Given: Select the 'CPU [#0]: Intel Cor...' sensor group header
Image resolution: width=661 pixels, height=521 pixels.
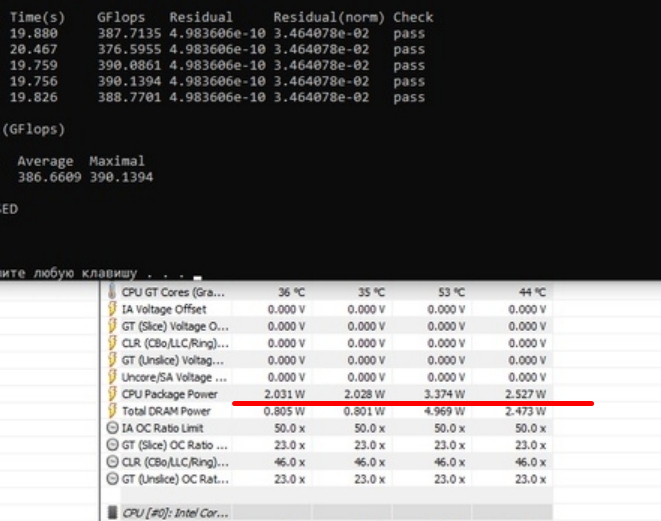Looking at the screenshot, I should click(x=175, y=513).
